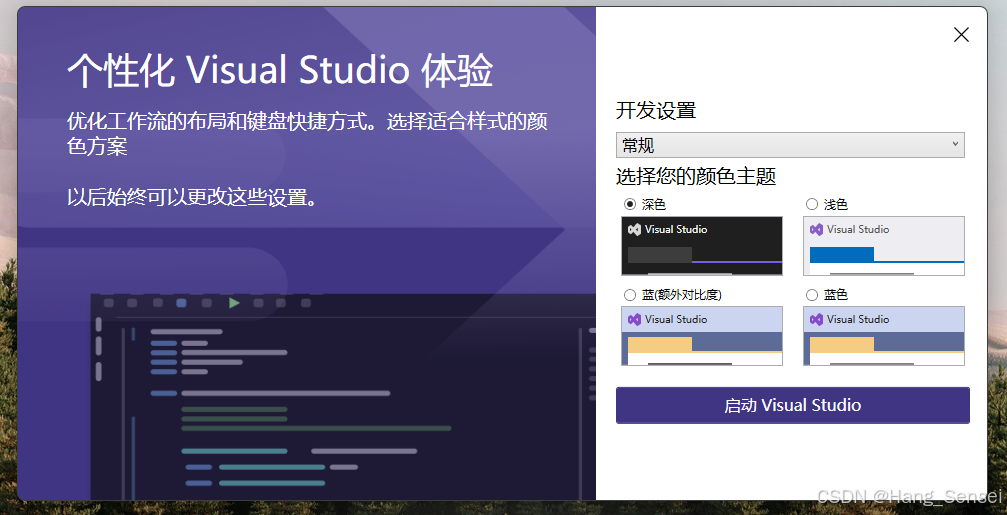
Task: Select the 深色 dark theme radio button
Action: pyautogui.click(x=629, y=204)
